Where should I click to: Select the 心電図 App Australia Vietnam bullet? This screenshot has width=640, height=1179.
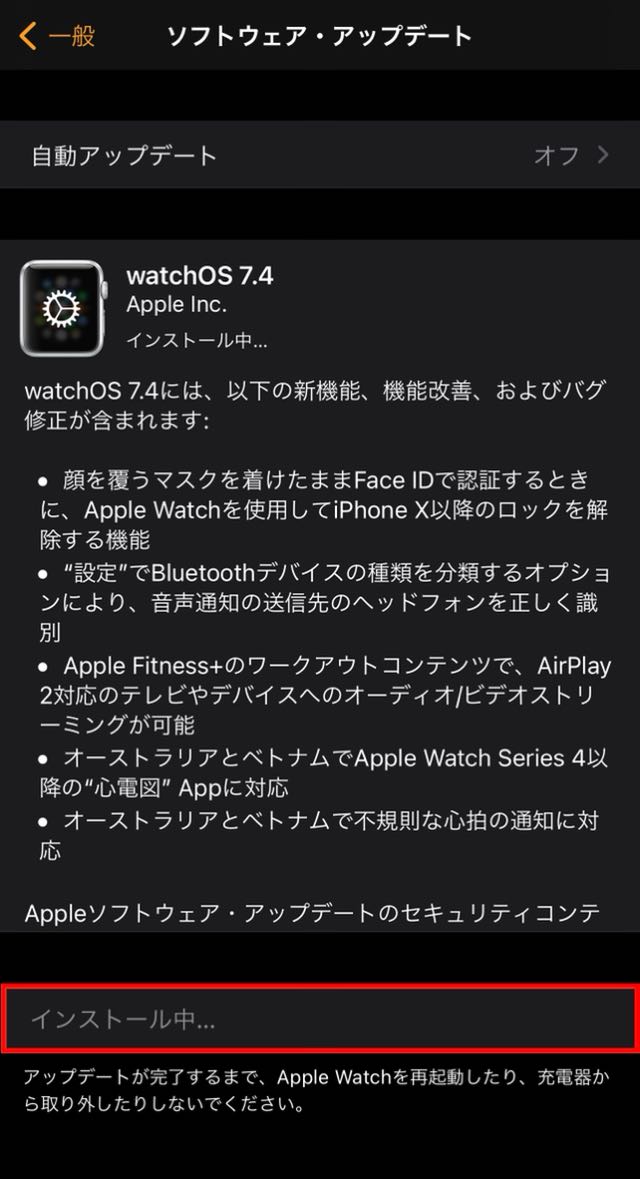point(323,772)
